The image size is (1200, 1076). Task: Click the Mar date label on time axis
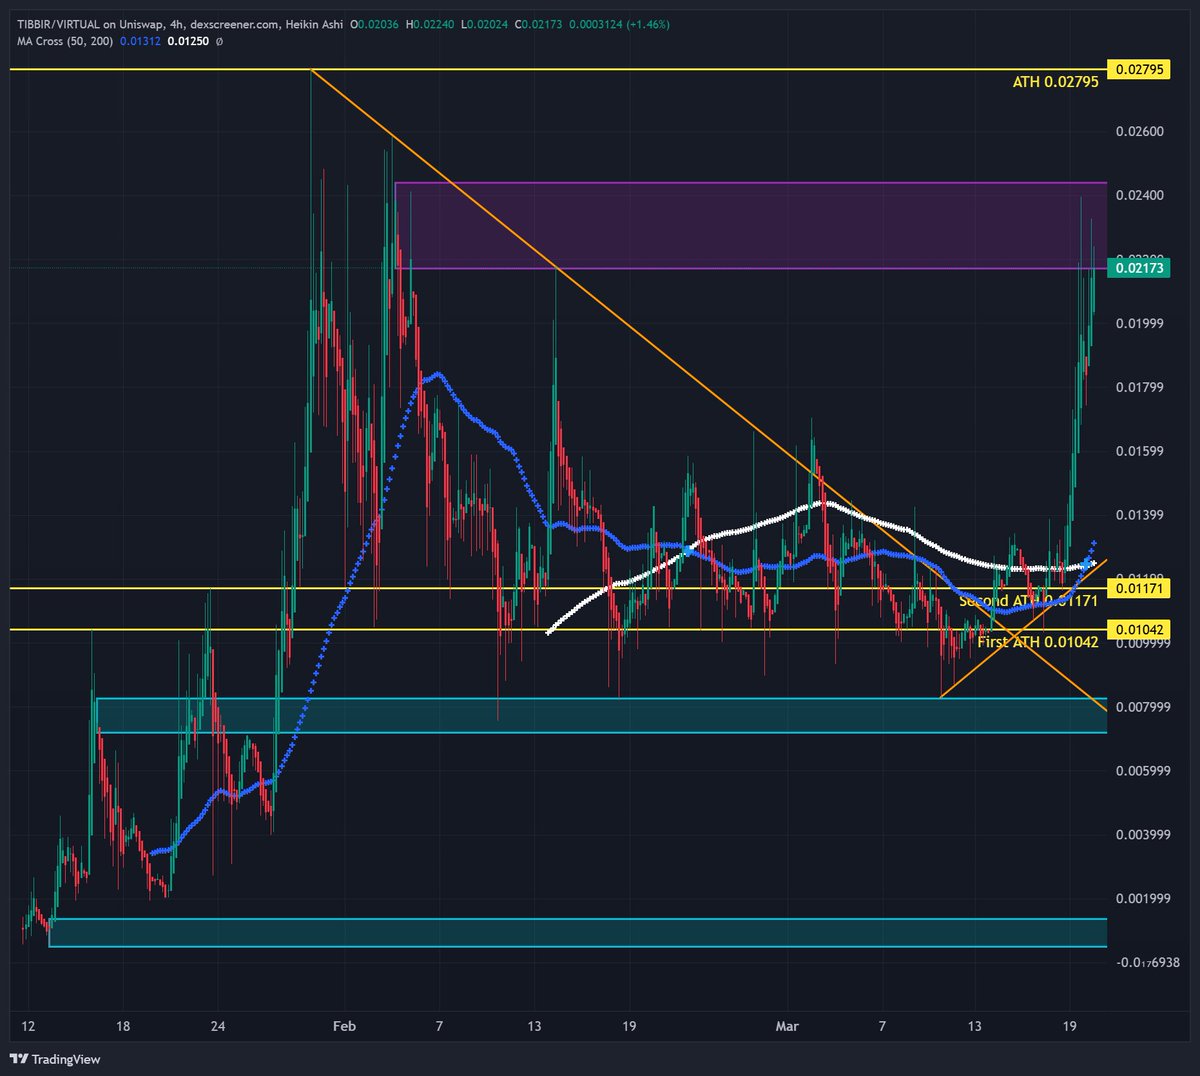coord(787,1026)
